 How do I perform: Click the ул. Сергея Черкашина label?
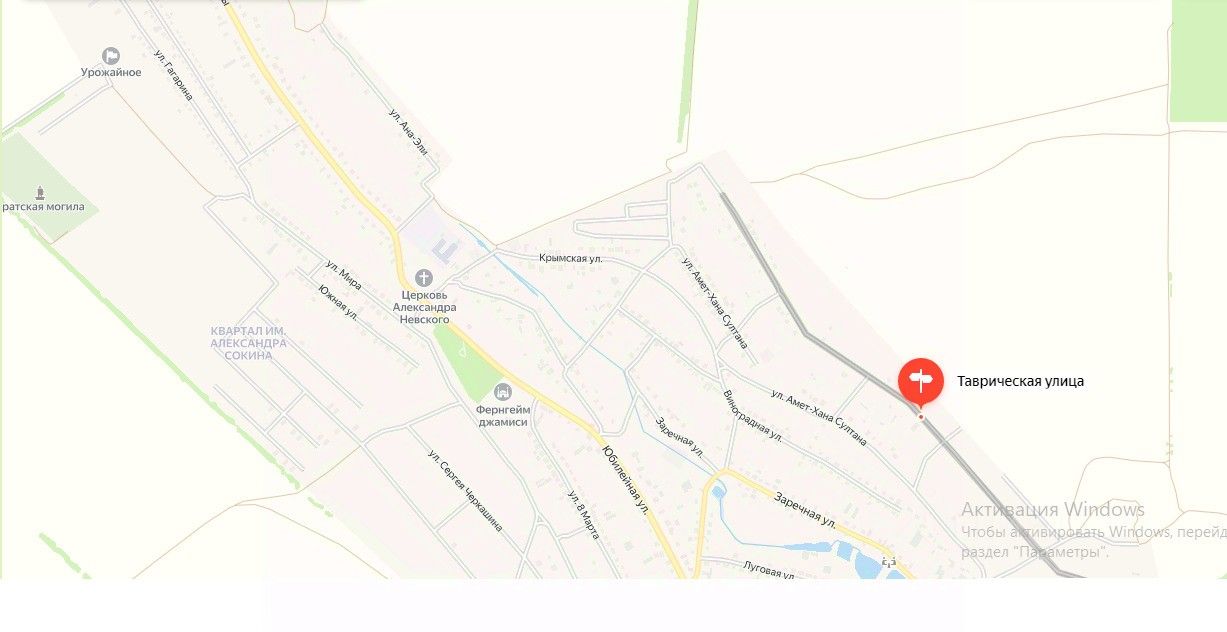coord(465,491)
